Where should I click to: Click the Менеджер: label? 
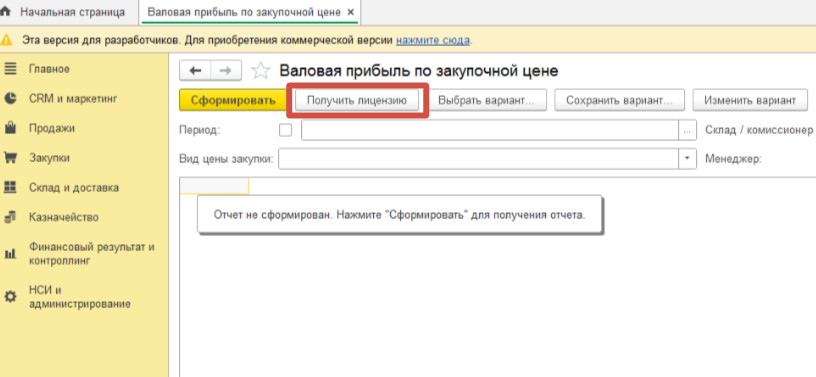click(733, 159)
